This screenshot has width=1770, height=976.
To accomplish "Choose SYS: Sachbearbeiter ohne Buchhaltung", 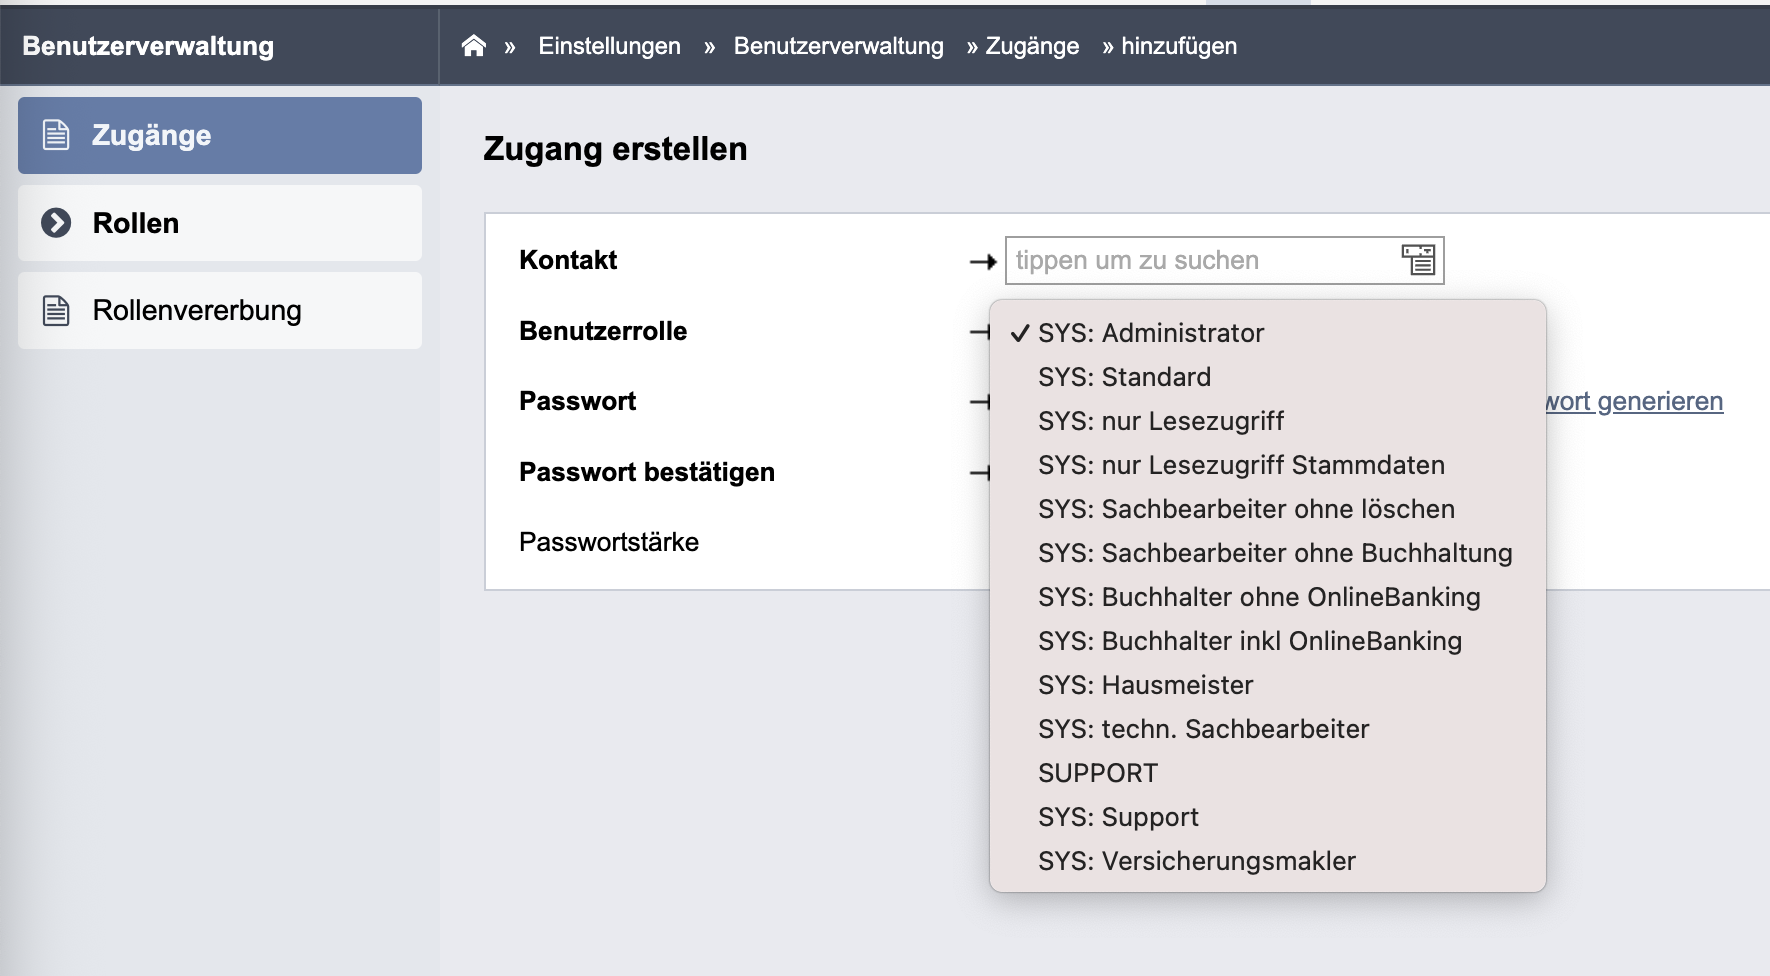I will 1268,553.
